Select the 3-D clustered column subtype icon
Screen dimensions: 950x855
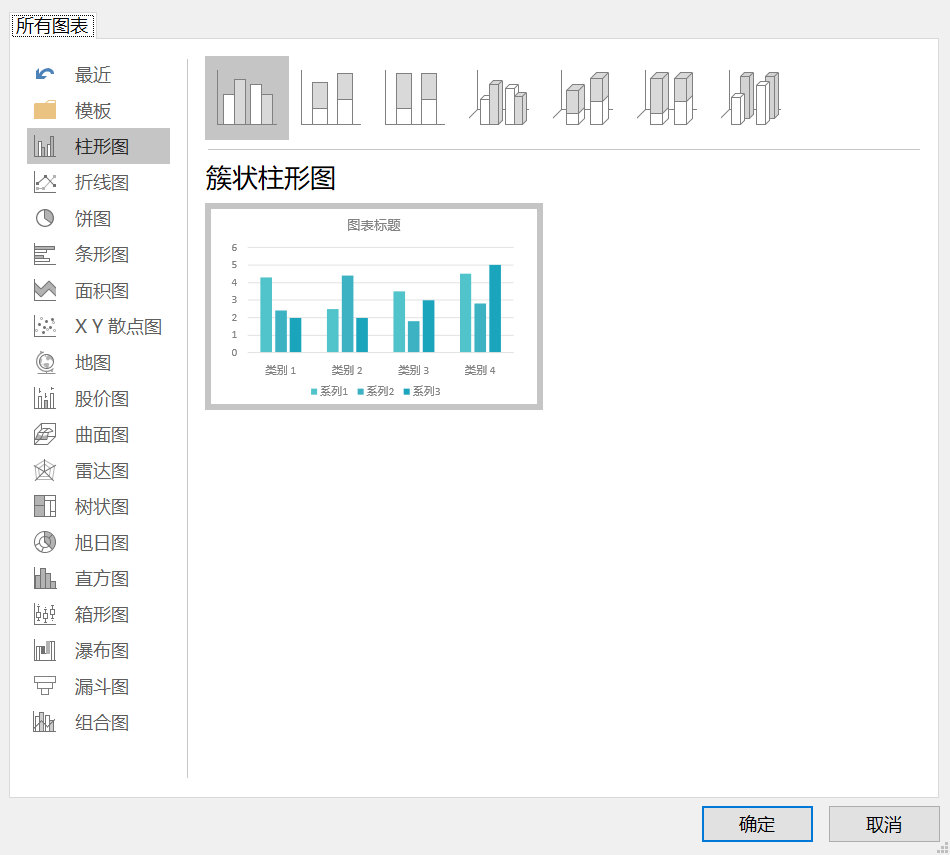click(x=499, y=98)
